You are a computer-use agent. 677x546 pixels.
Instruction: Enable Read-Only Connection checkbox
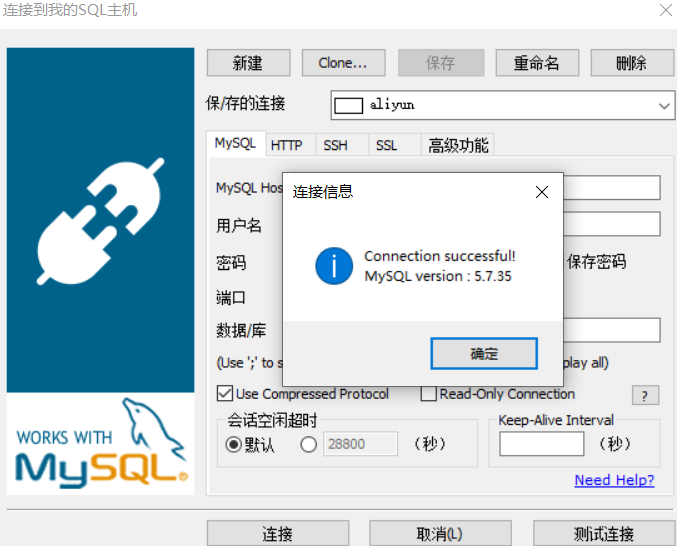point(428,394)
